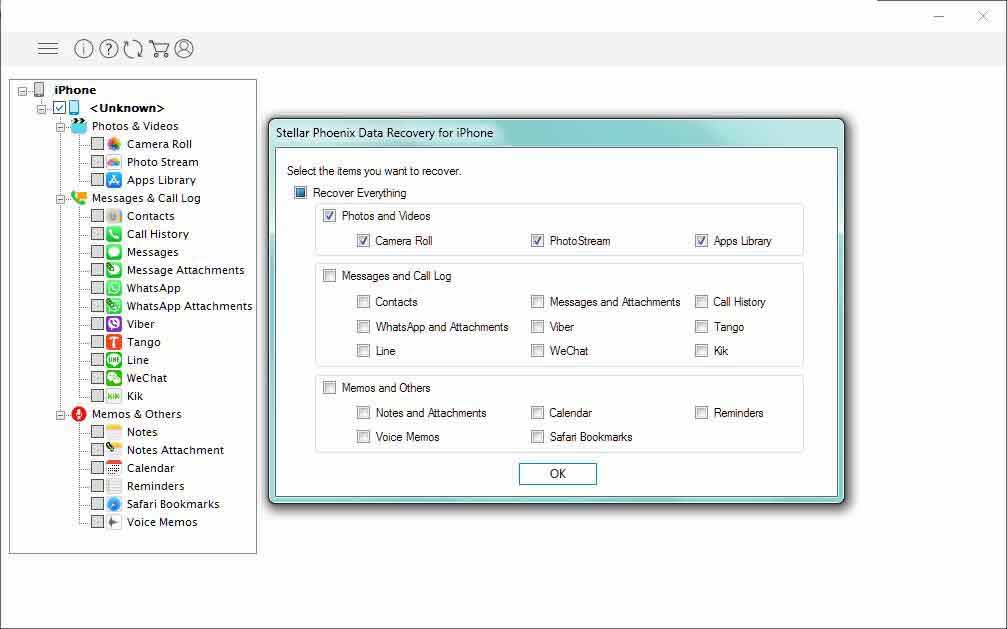Click the dialog title bar text
The height and width of the screenshot is (629, 1007).
tap(384, 132)
